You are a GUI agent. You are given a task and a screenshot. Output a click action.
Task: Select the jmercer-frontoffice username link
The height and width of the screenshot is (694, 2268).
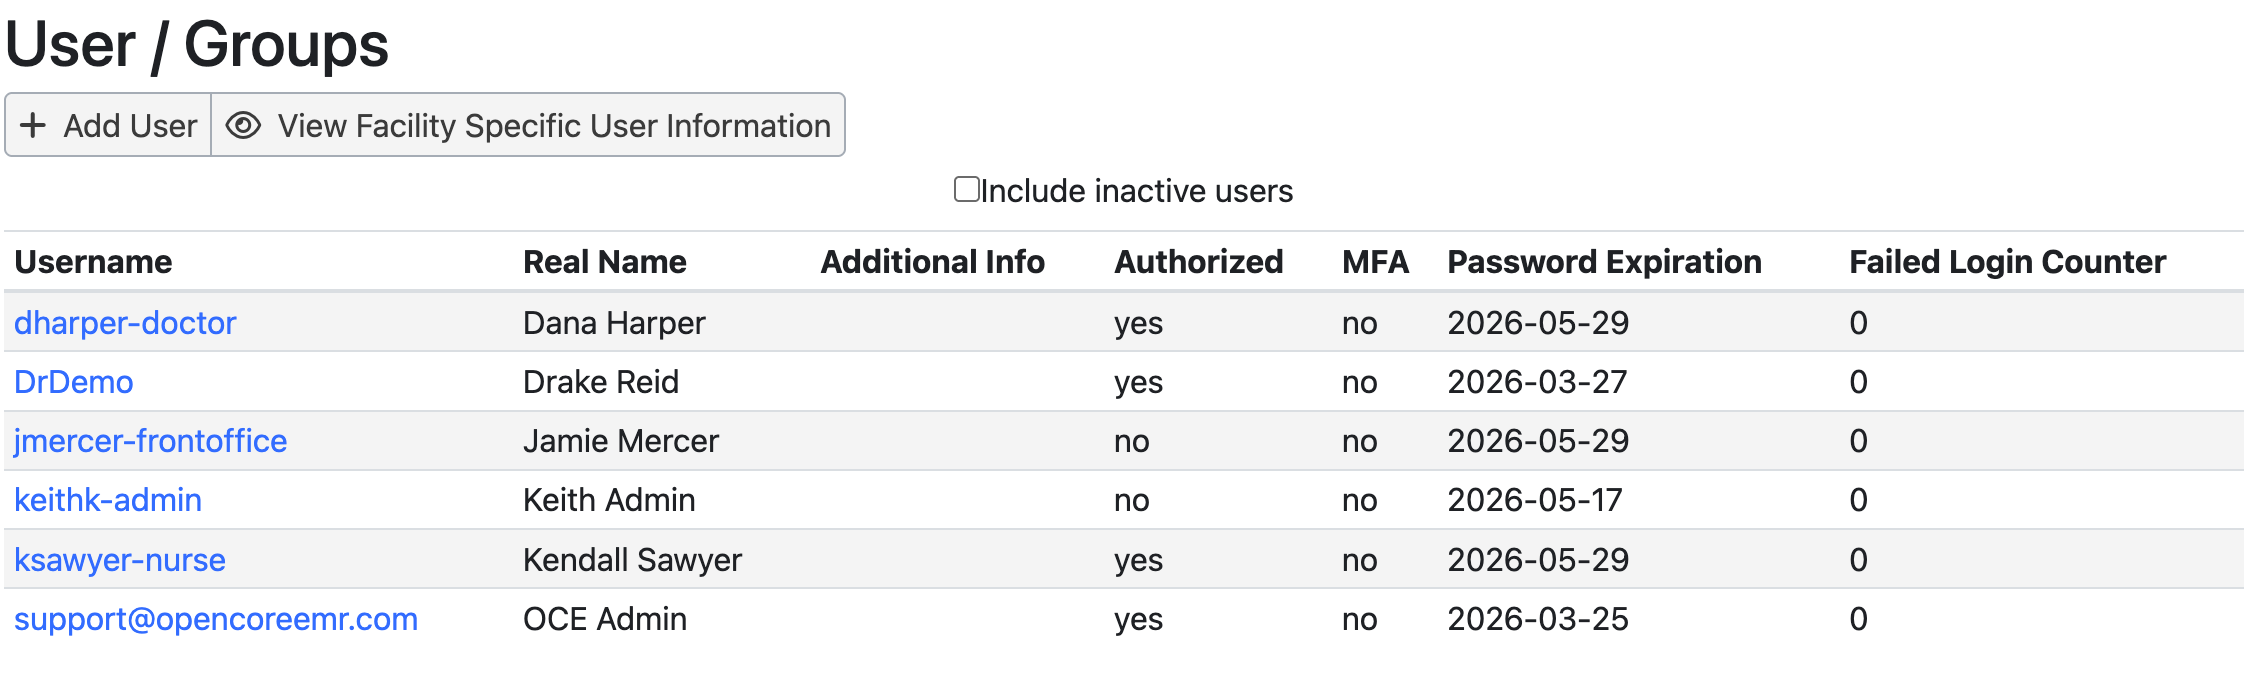pyautogui.click(x=151, y=441)
